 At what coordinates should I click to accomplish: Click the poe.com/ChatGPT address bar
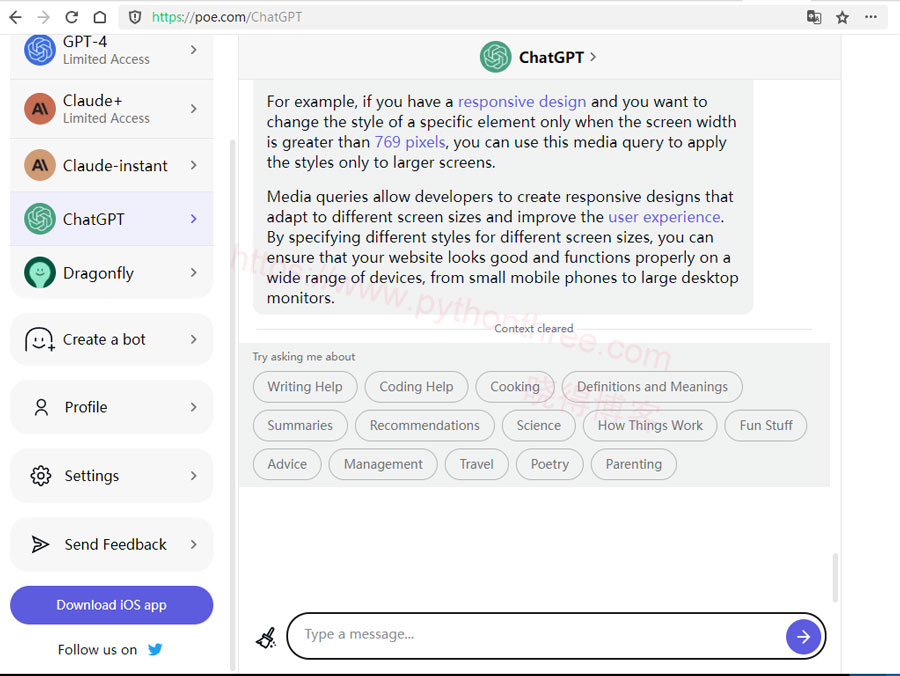[459, 17]
